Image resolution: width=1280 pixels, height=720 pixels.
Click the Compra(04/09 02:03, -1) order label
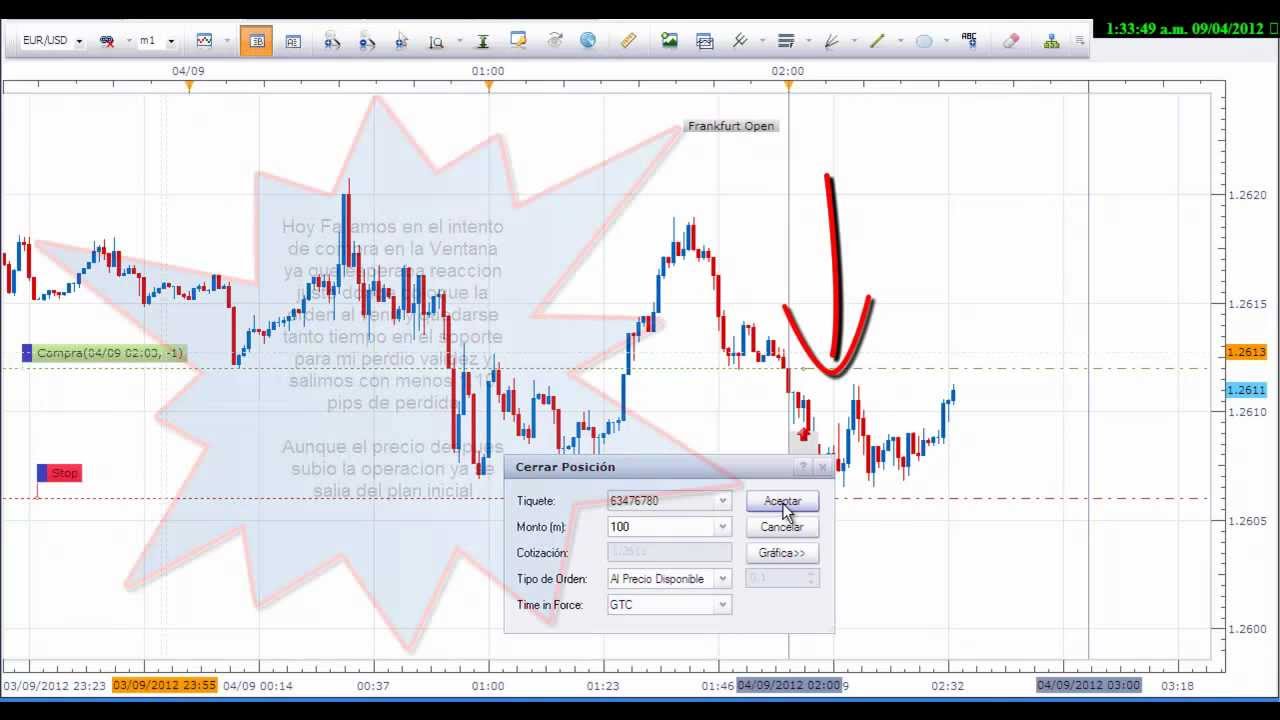[103, 353]
